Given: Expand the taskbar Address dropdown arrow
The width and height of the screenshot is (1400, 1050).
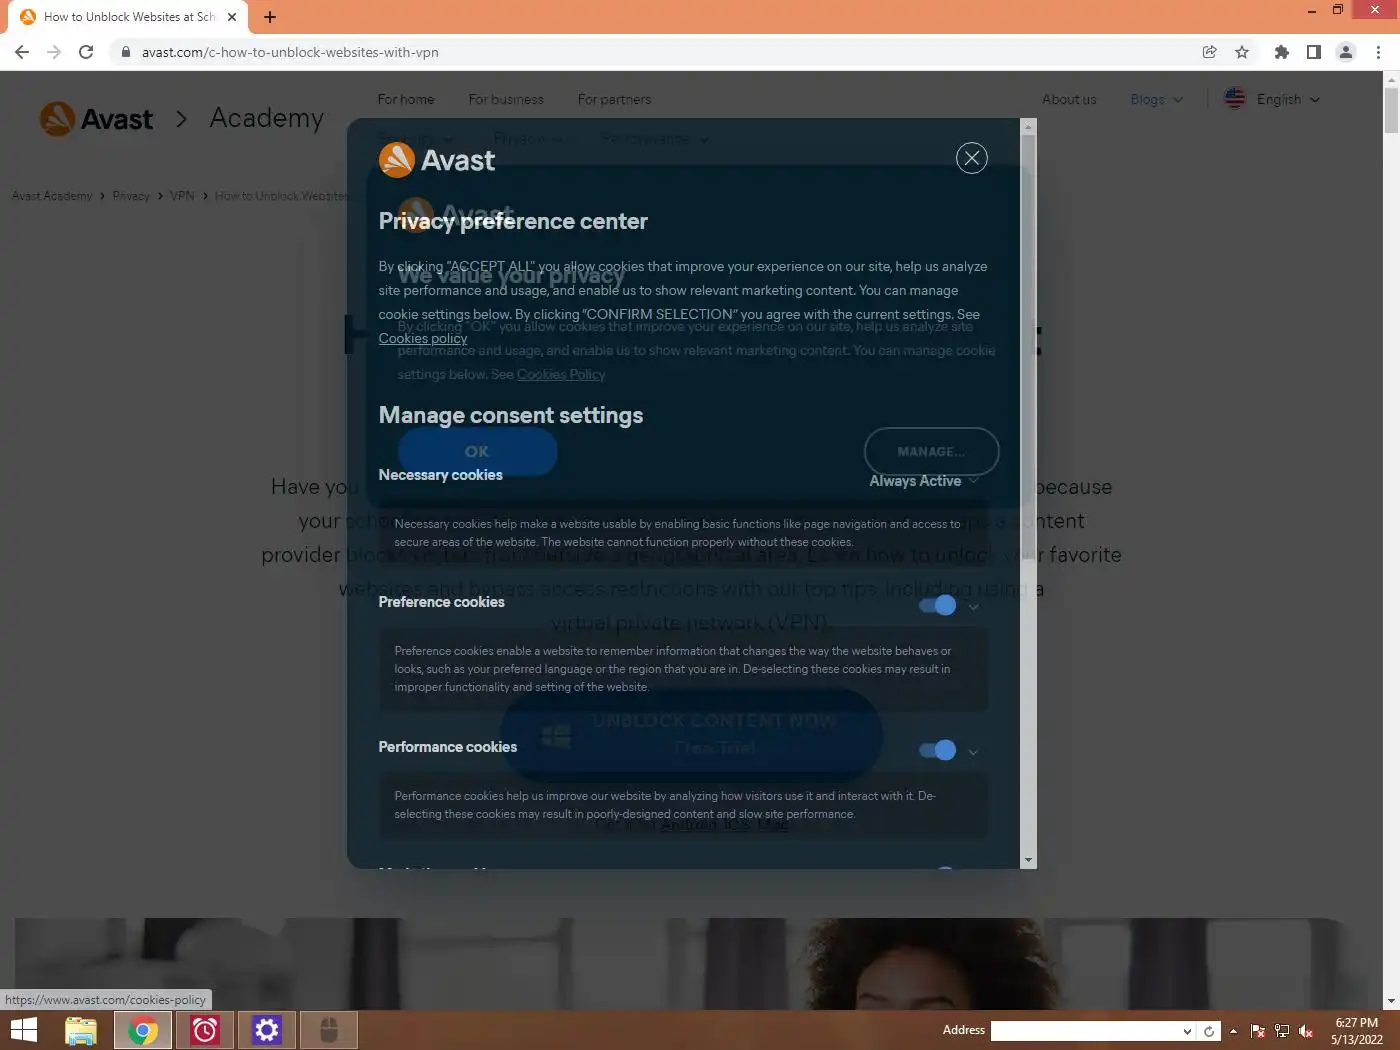Looking at the screenshot, I should click(x=1187, y=1031).
